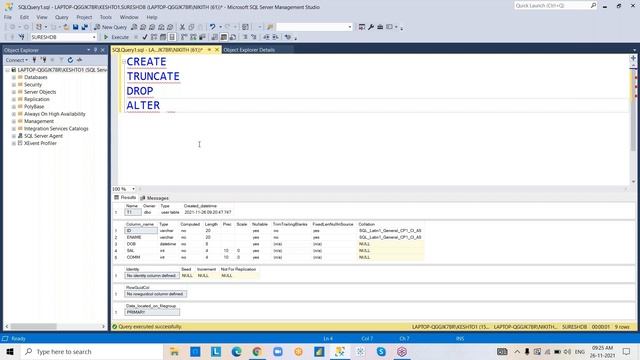The width and height of the screenshot is (640, 360).
Task: Open the Tools menu
Action: point(106,17)
